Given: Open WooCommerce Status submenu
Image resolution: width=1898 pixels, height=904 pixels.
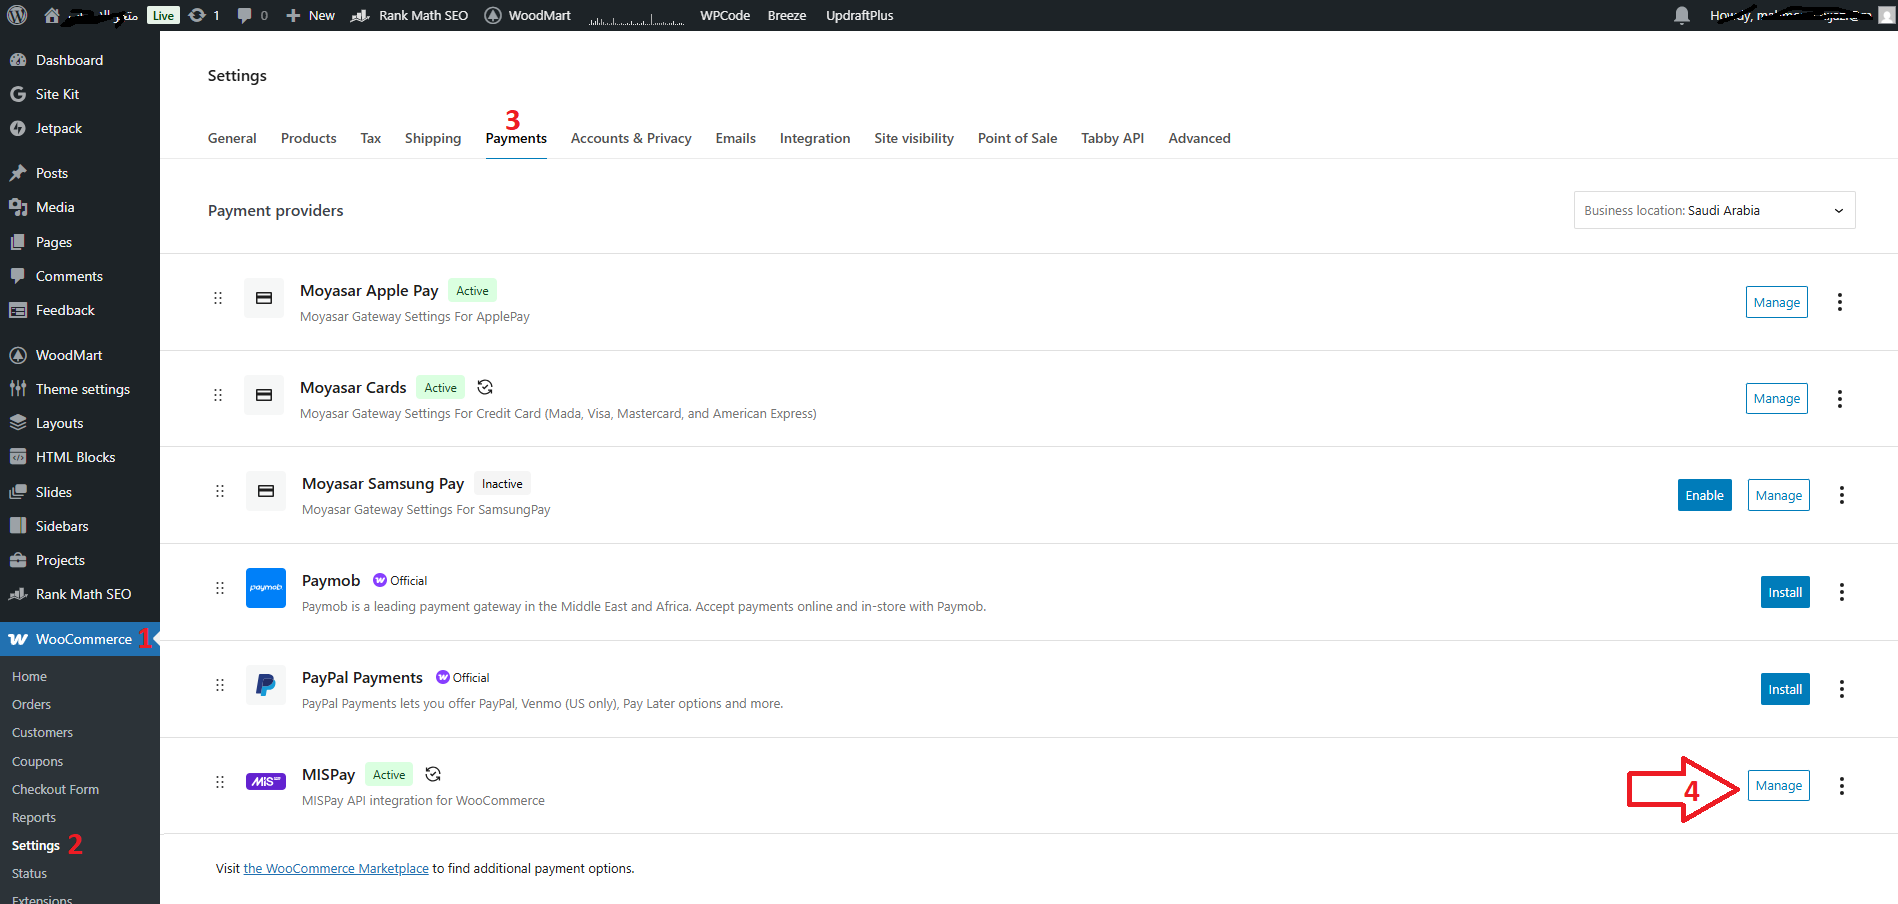Looking at the screenshot, I should point(30,874).
